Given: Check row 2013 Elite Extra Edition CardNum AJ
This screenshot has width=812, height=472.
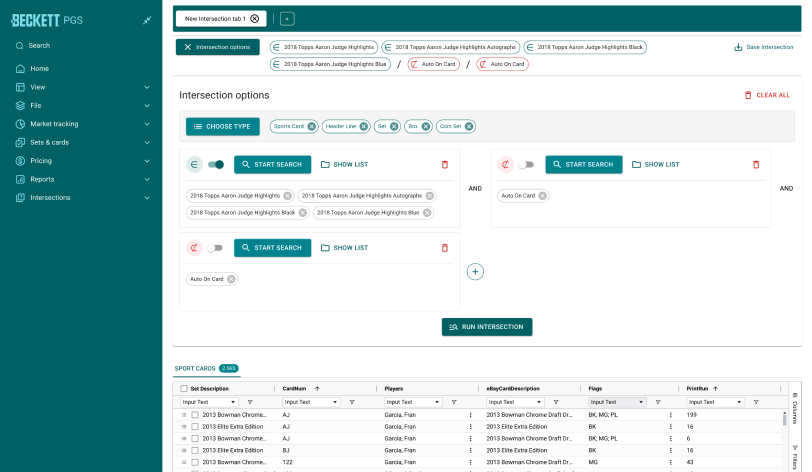Looking at the screenshot, I should (x=195, y=427).
